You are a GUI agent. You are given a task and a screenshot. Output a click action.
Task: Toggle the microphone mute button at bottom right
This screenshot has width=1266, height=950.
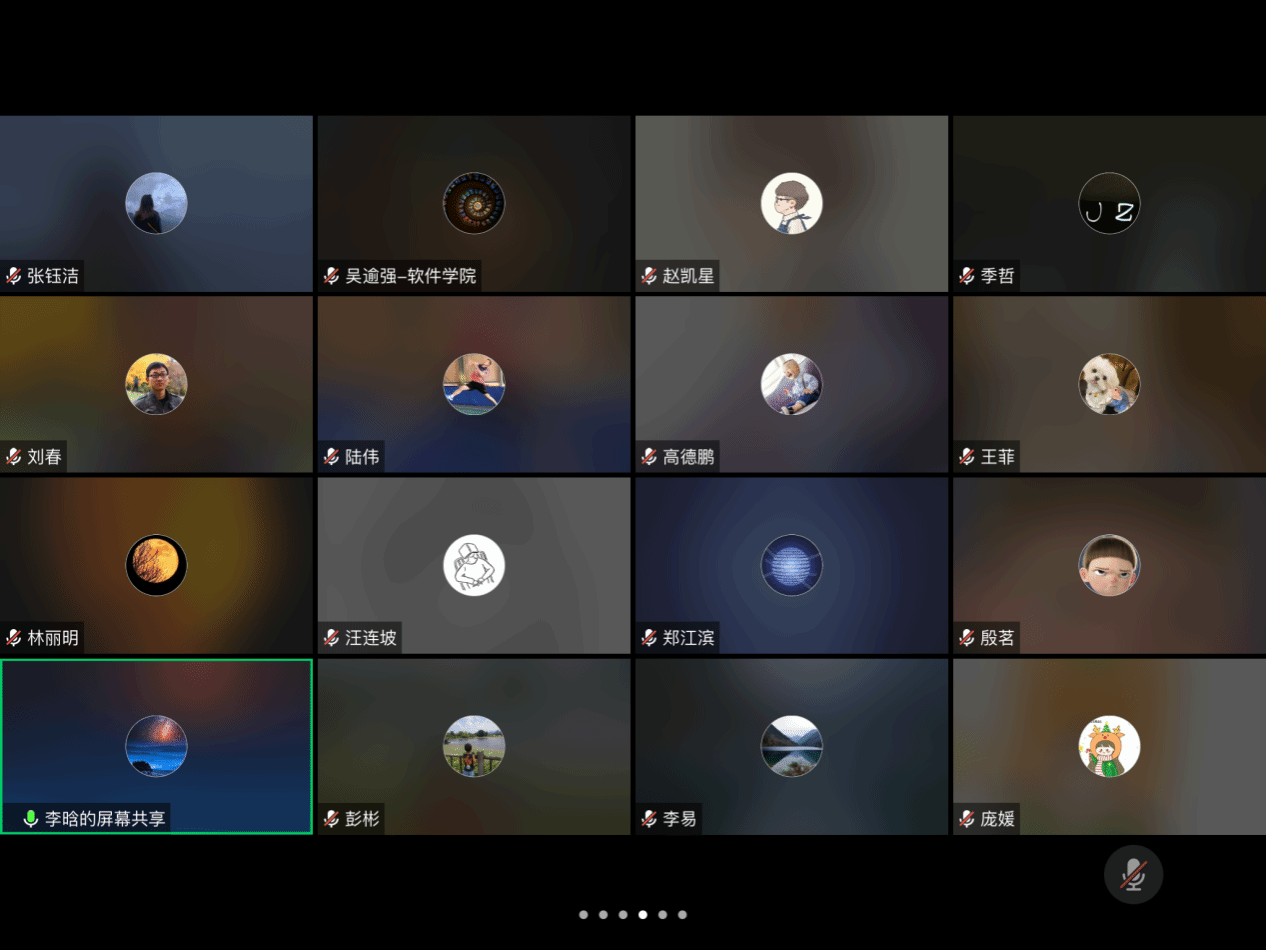[x=1133, y=875]
